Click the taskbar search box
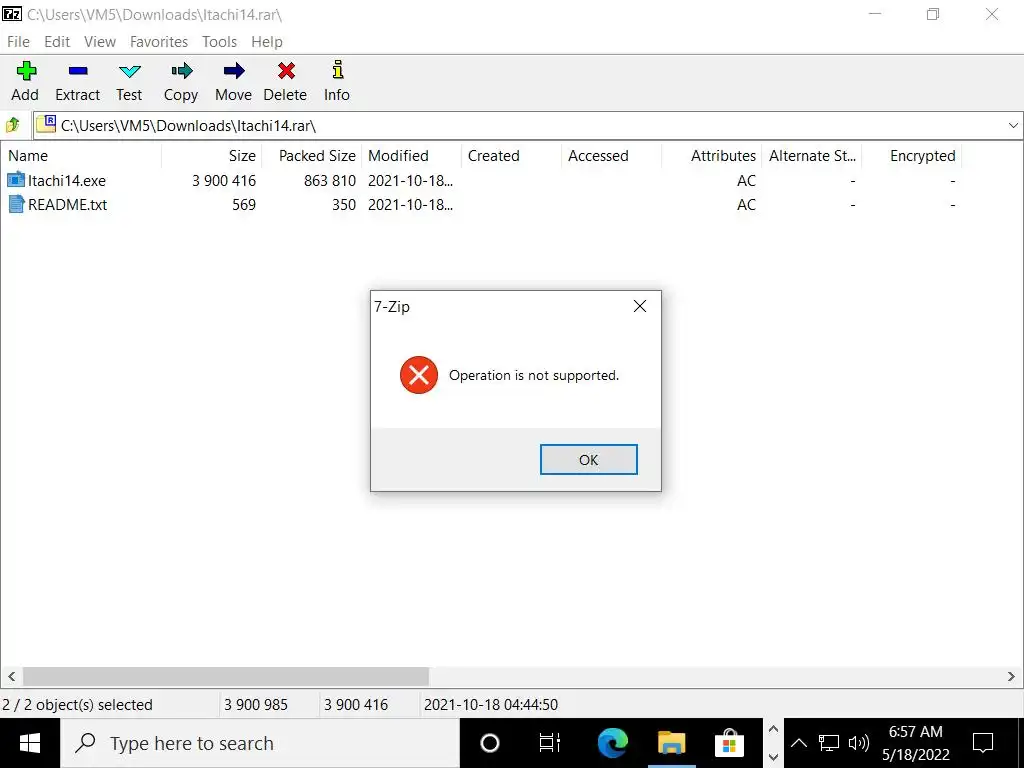 click(260, 743)
